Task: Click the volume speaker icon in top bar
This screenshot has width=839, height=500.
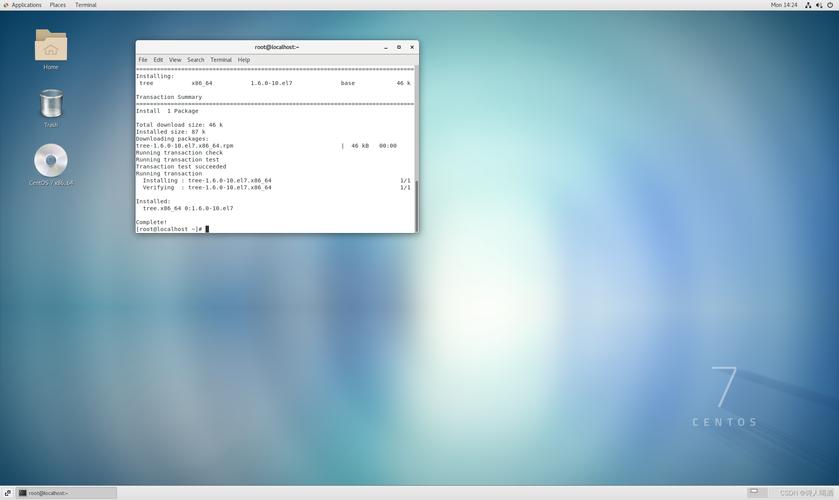Action: (819, 5)
